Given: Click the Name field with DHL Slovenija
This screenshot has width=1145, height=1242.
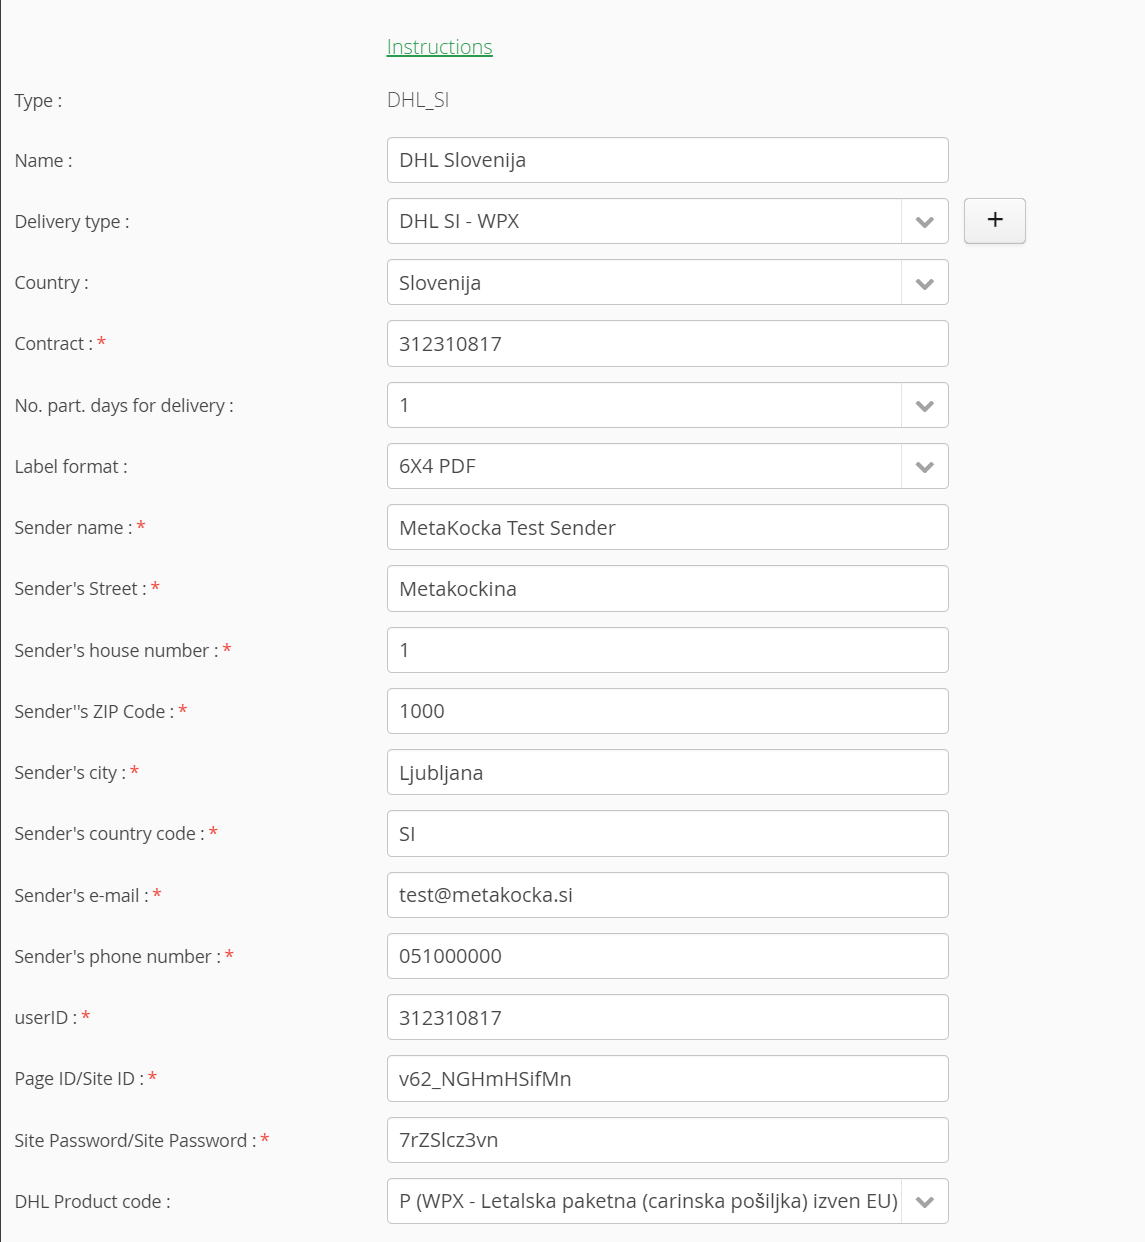Looking at the screenshot, I should point(667,160).
